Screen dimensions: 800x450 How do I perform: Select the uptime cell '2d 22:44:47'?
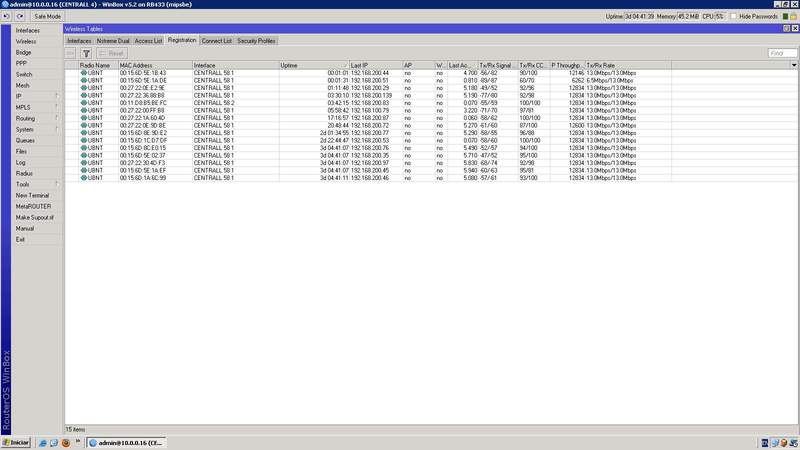(x=334, y=140)
